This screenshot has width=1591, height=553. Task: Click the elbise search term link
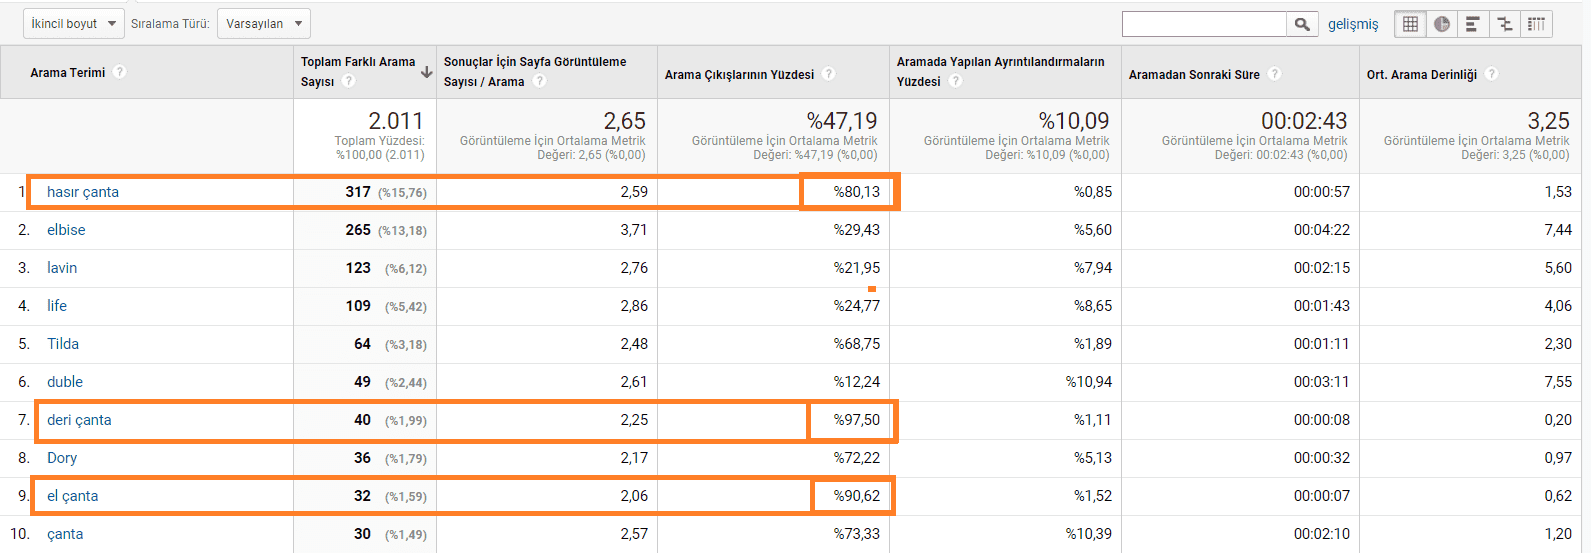pyautogui.click(x=66, y=230)
